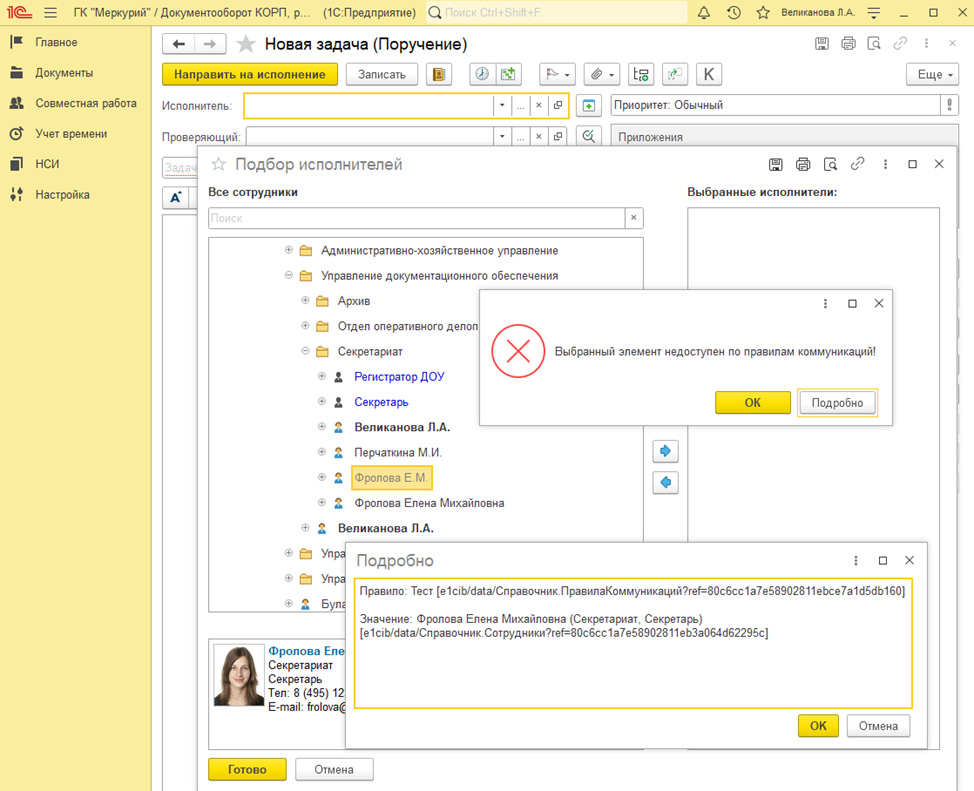Expand the Архив folder node
This screenshot has height=791, width=974.
[x=306, y=300]
